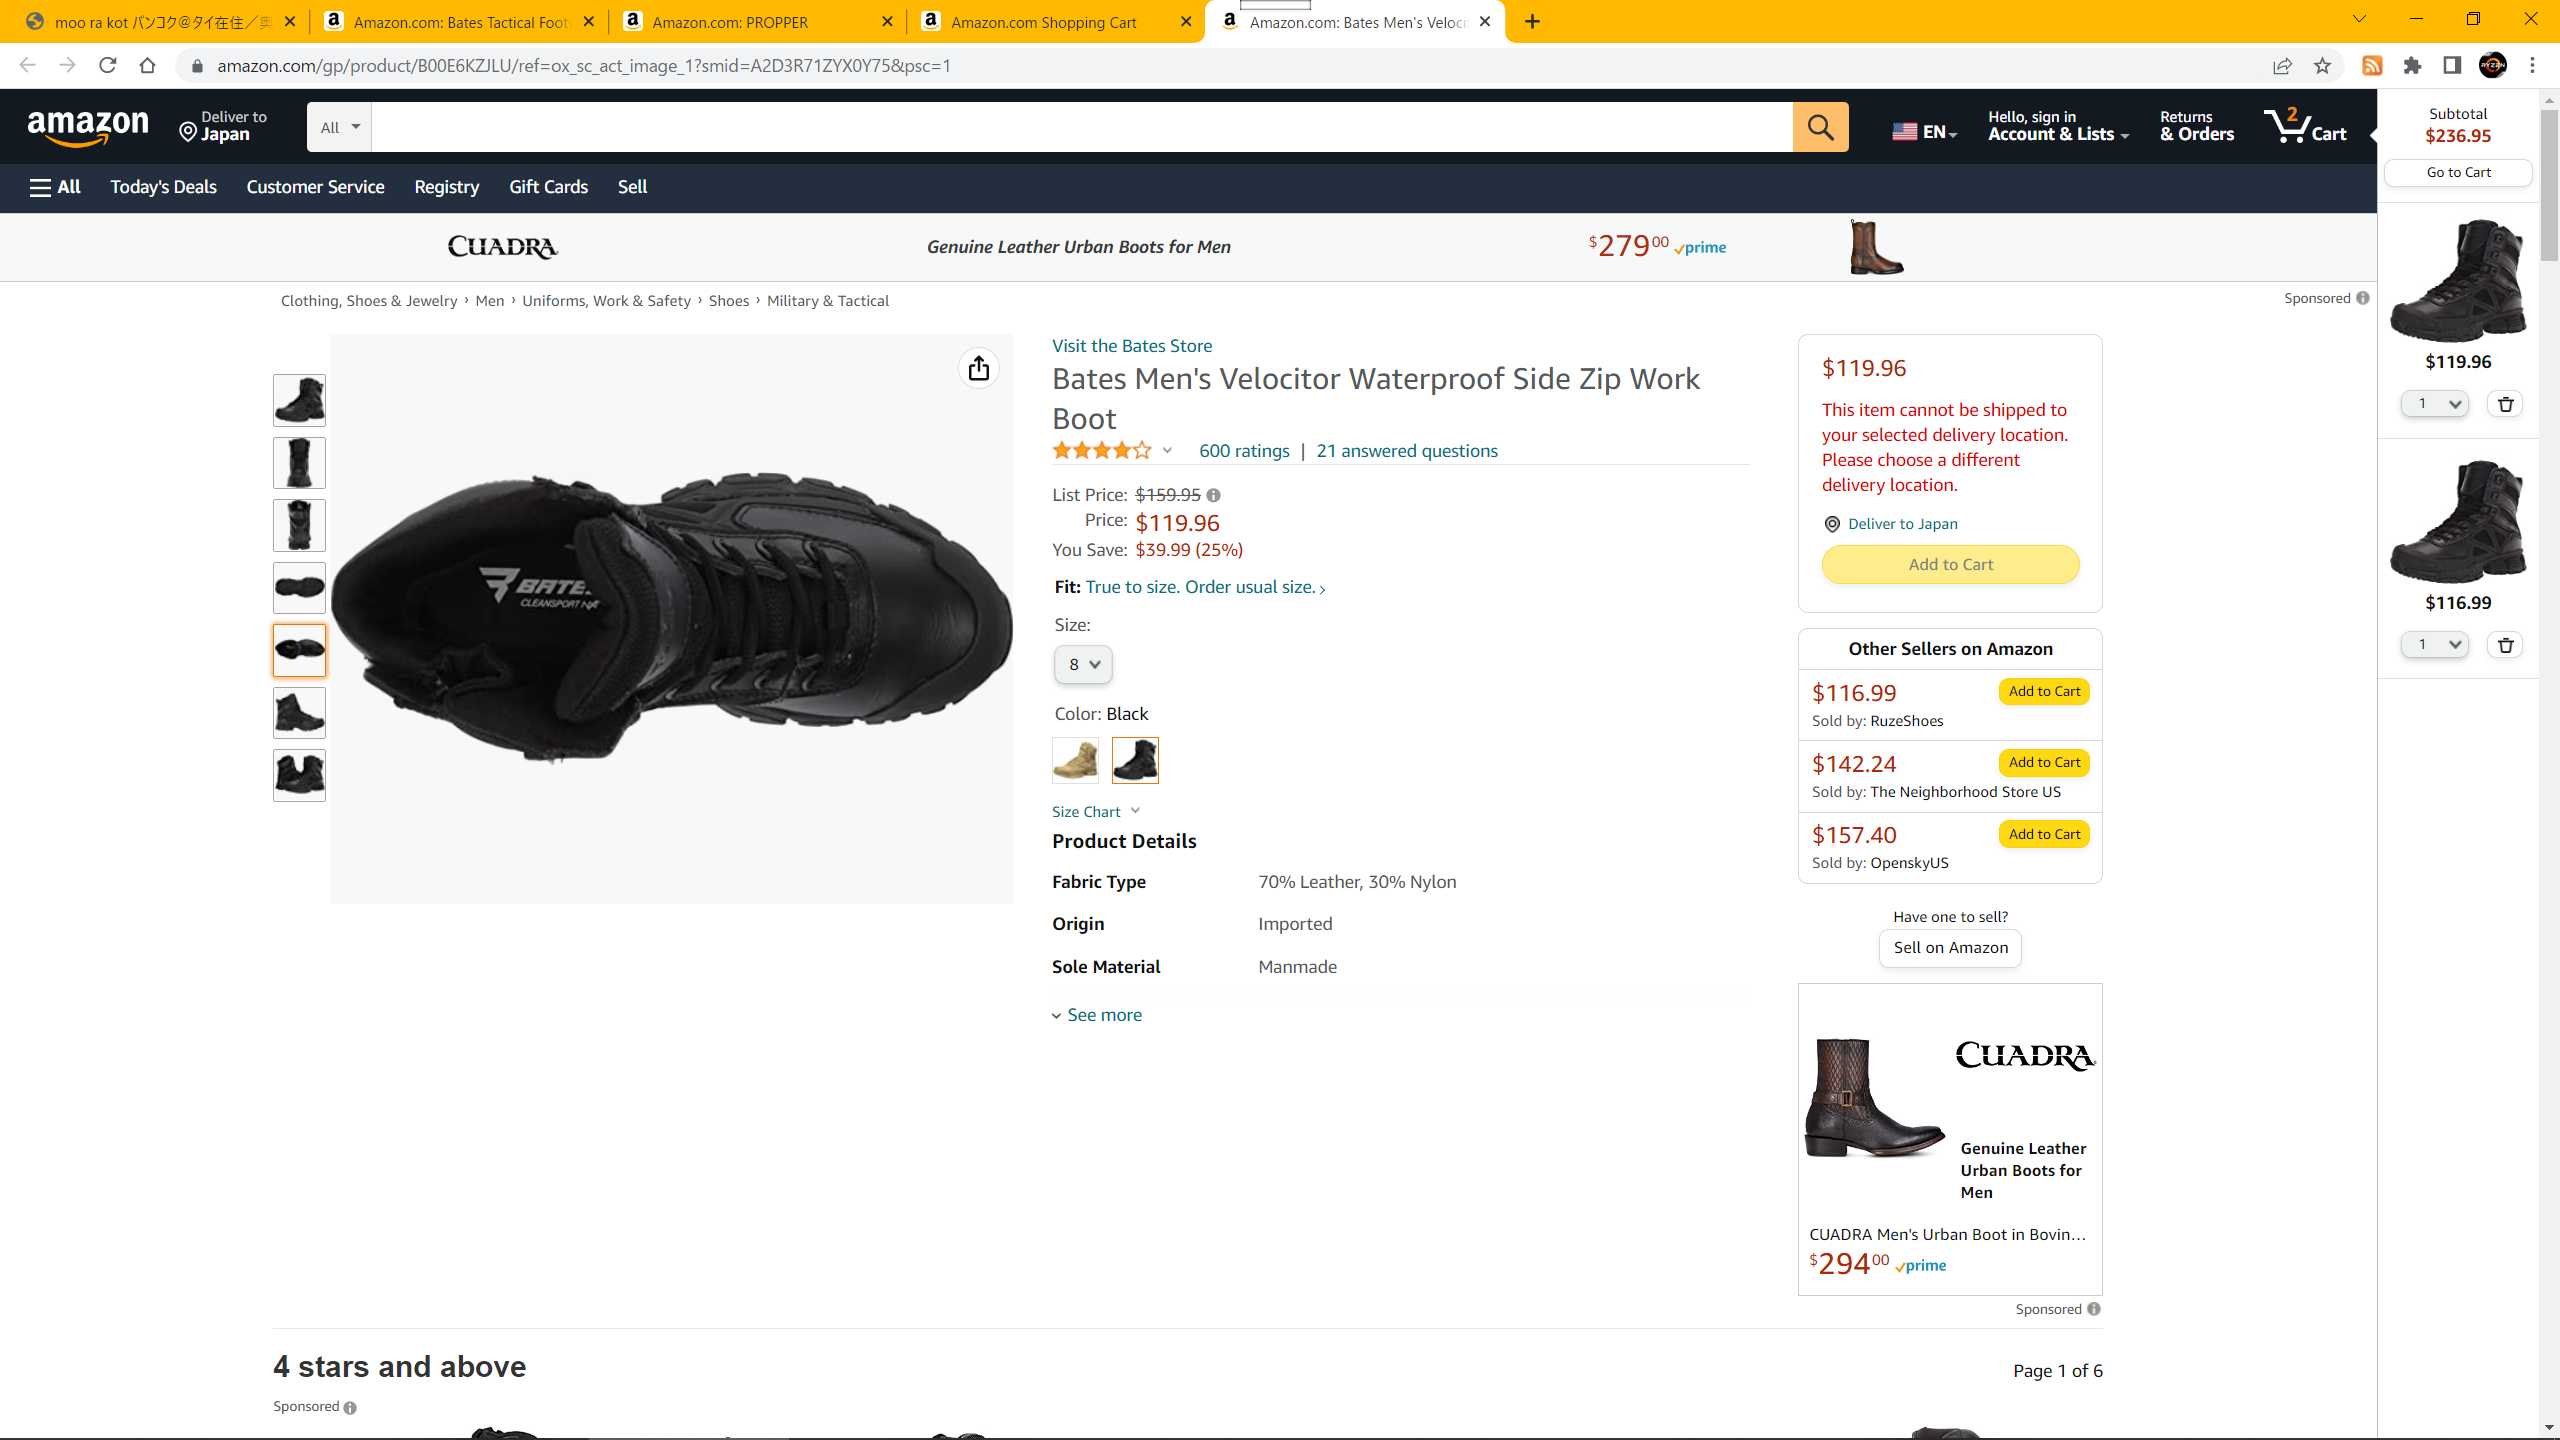
Task: Click the yellow Add to Cart button
Action: pos(1950,565)
